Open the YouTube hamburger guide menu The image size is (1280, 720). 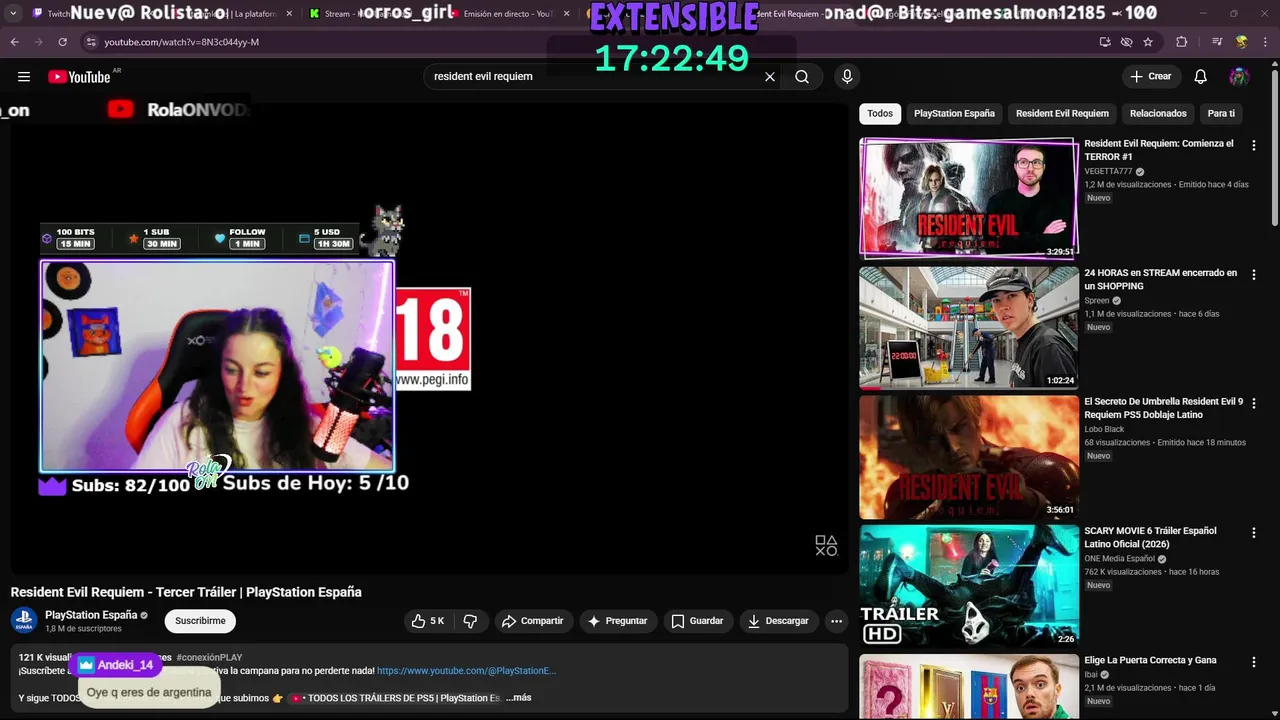pos(24,77)
